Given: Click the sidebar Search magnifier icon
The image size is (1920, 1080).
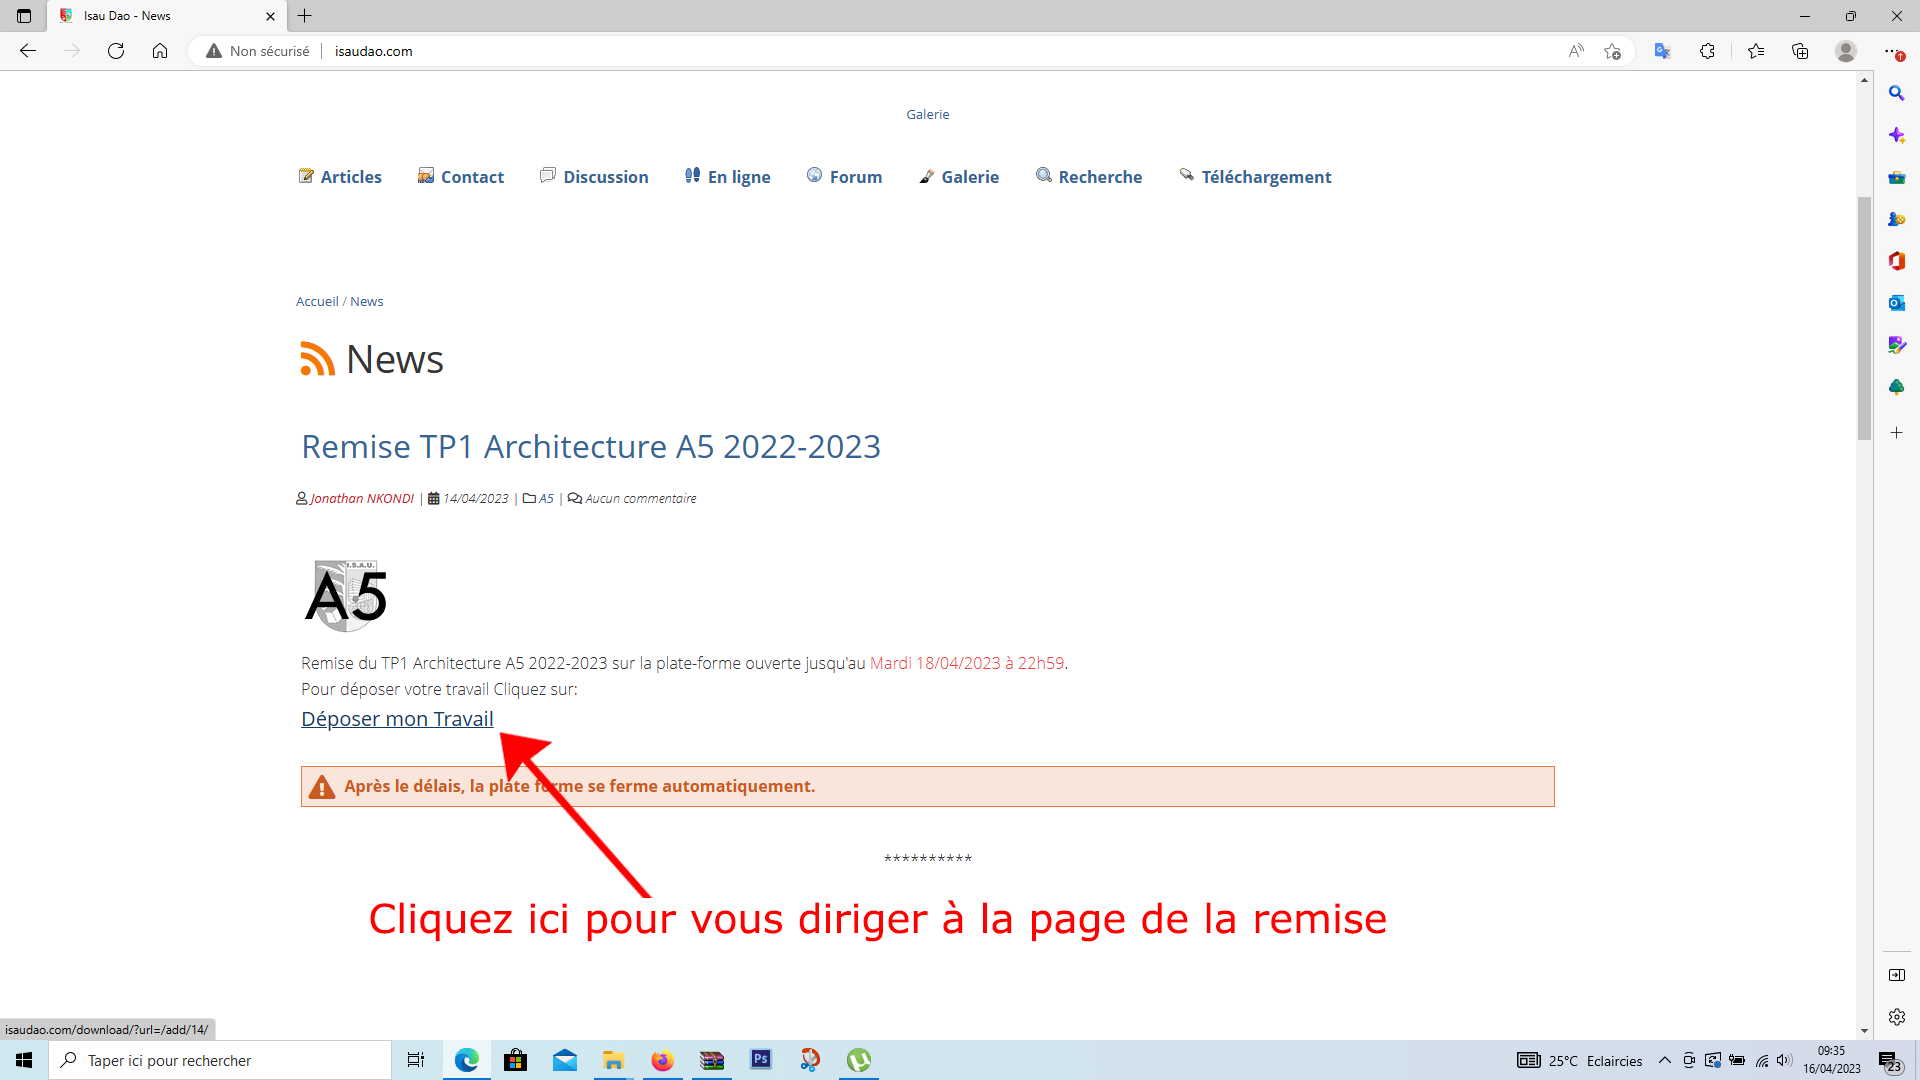Looking at the screenshot, I should 1896,93.
